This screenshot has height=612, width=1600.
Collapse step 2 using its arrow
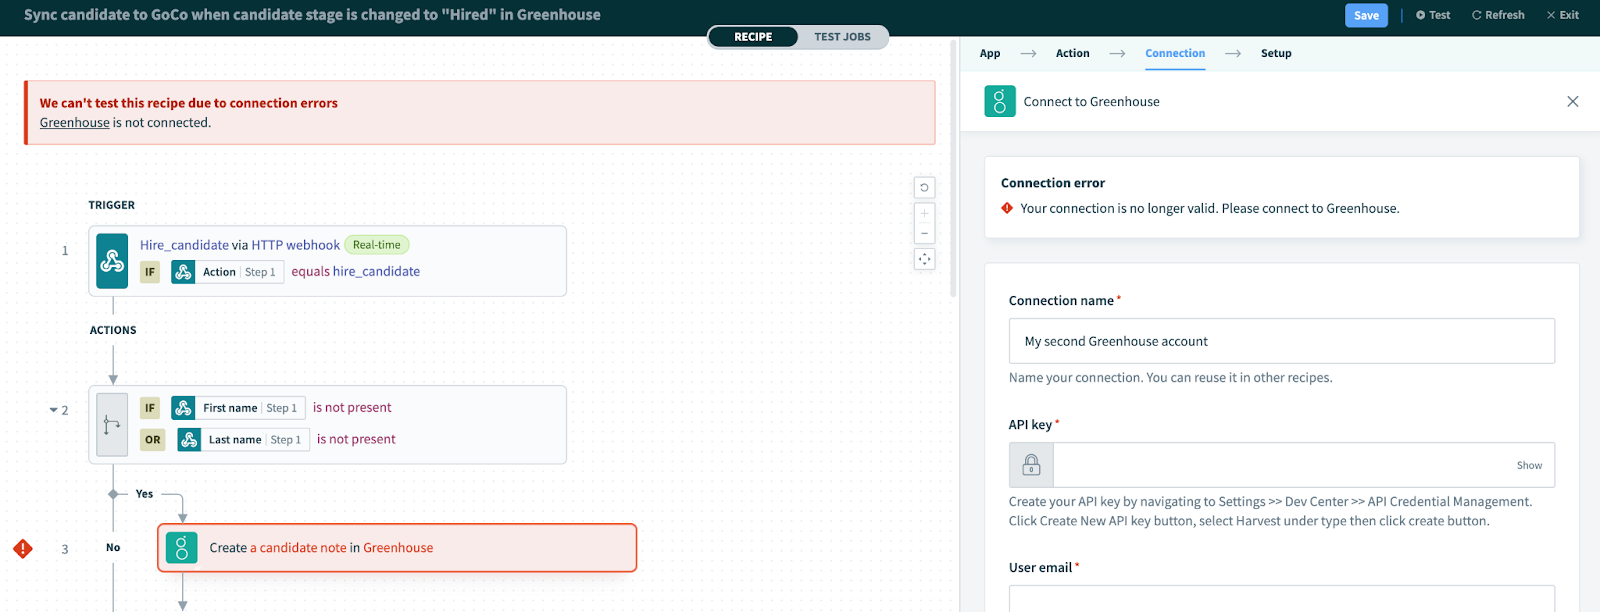pos(53,410)
